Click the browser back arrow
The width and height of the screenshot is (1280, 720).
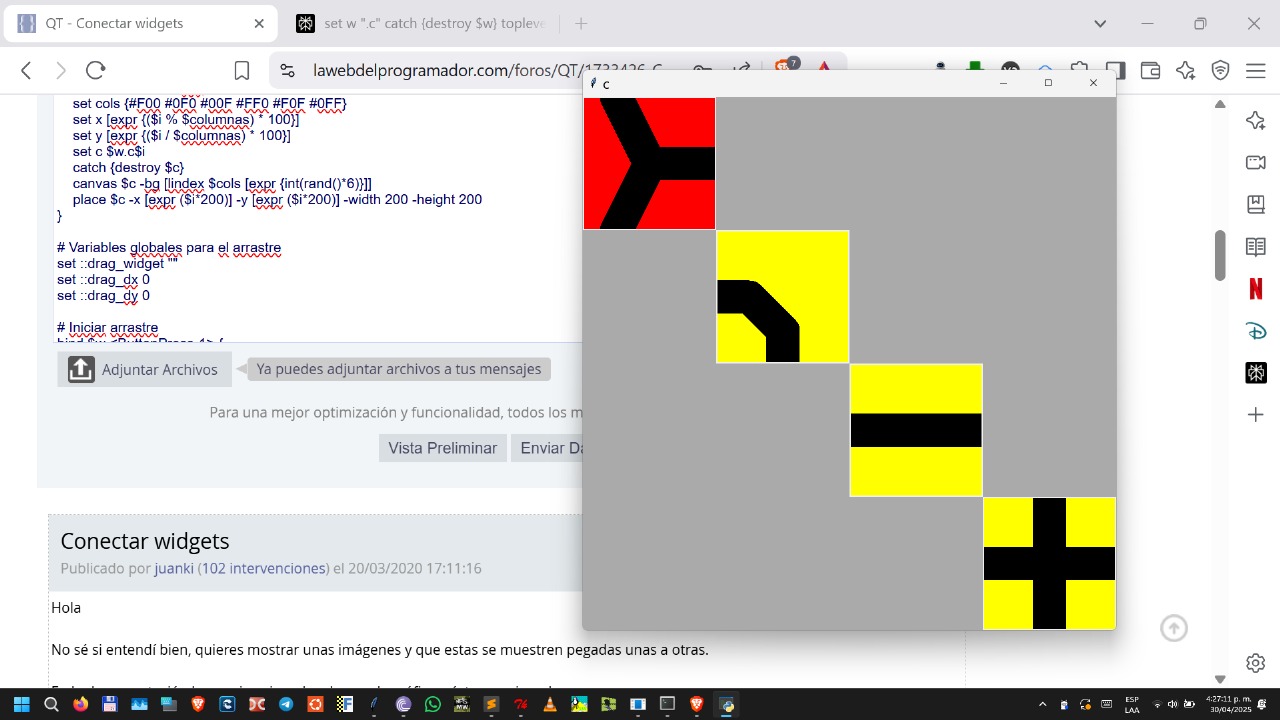click(x=27, y=70)
